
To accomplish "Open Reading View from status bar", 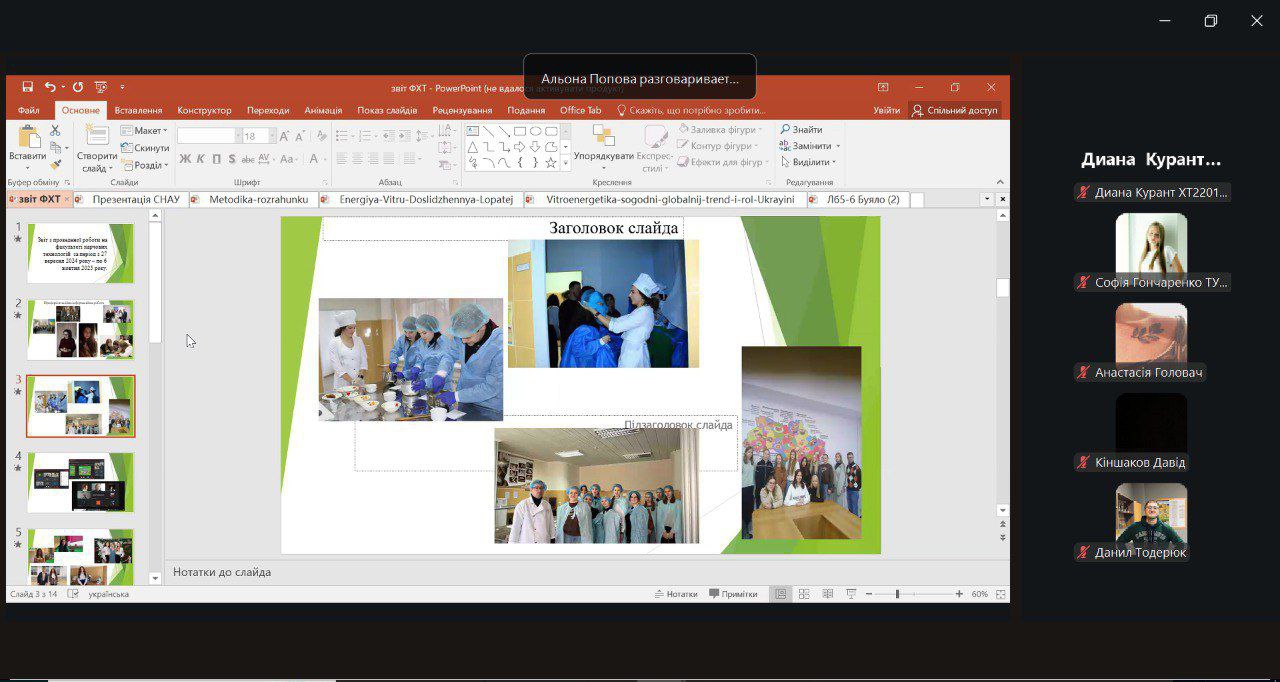I will pos(827,594).
